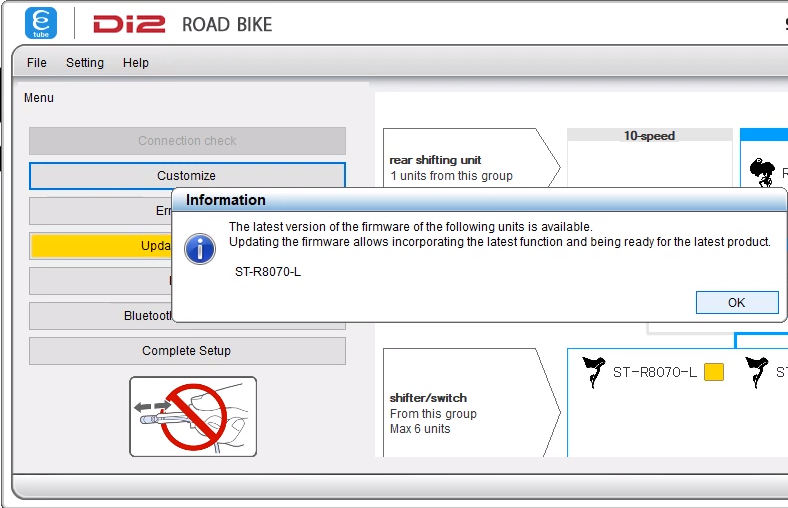Click the no-shifting warning illustration
This screenshot has height=508, width=788.
pyautogui.click(x=193, y=417)
